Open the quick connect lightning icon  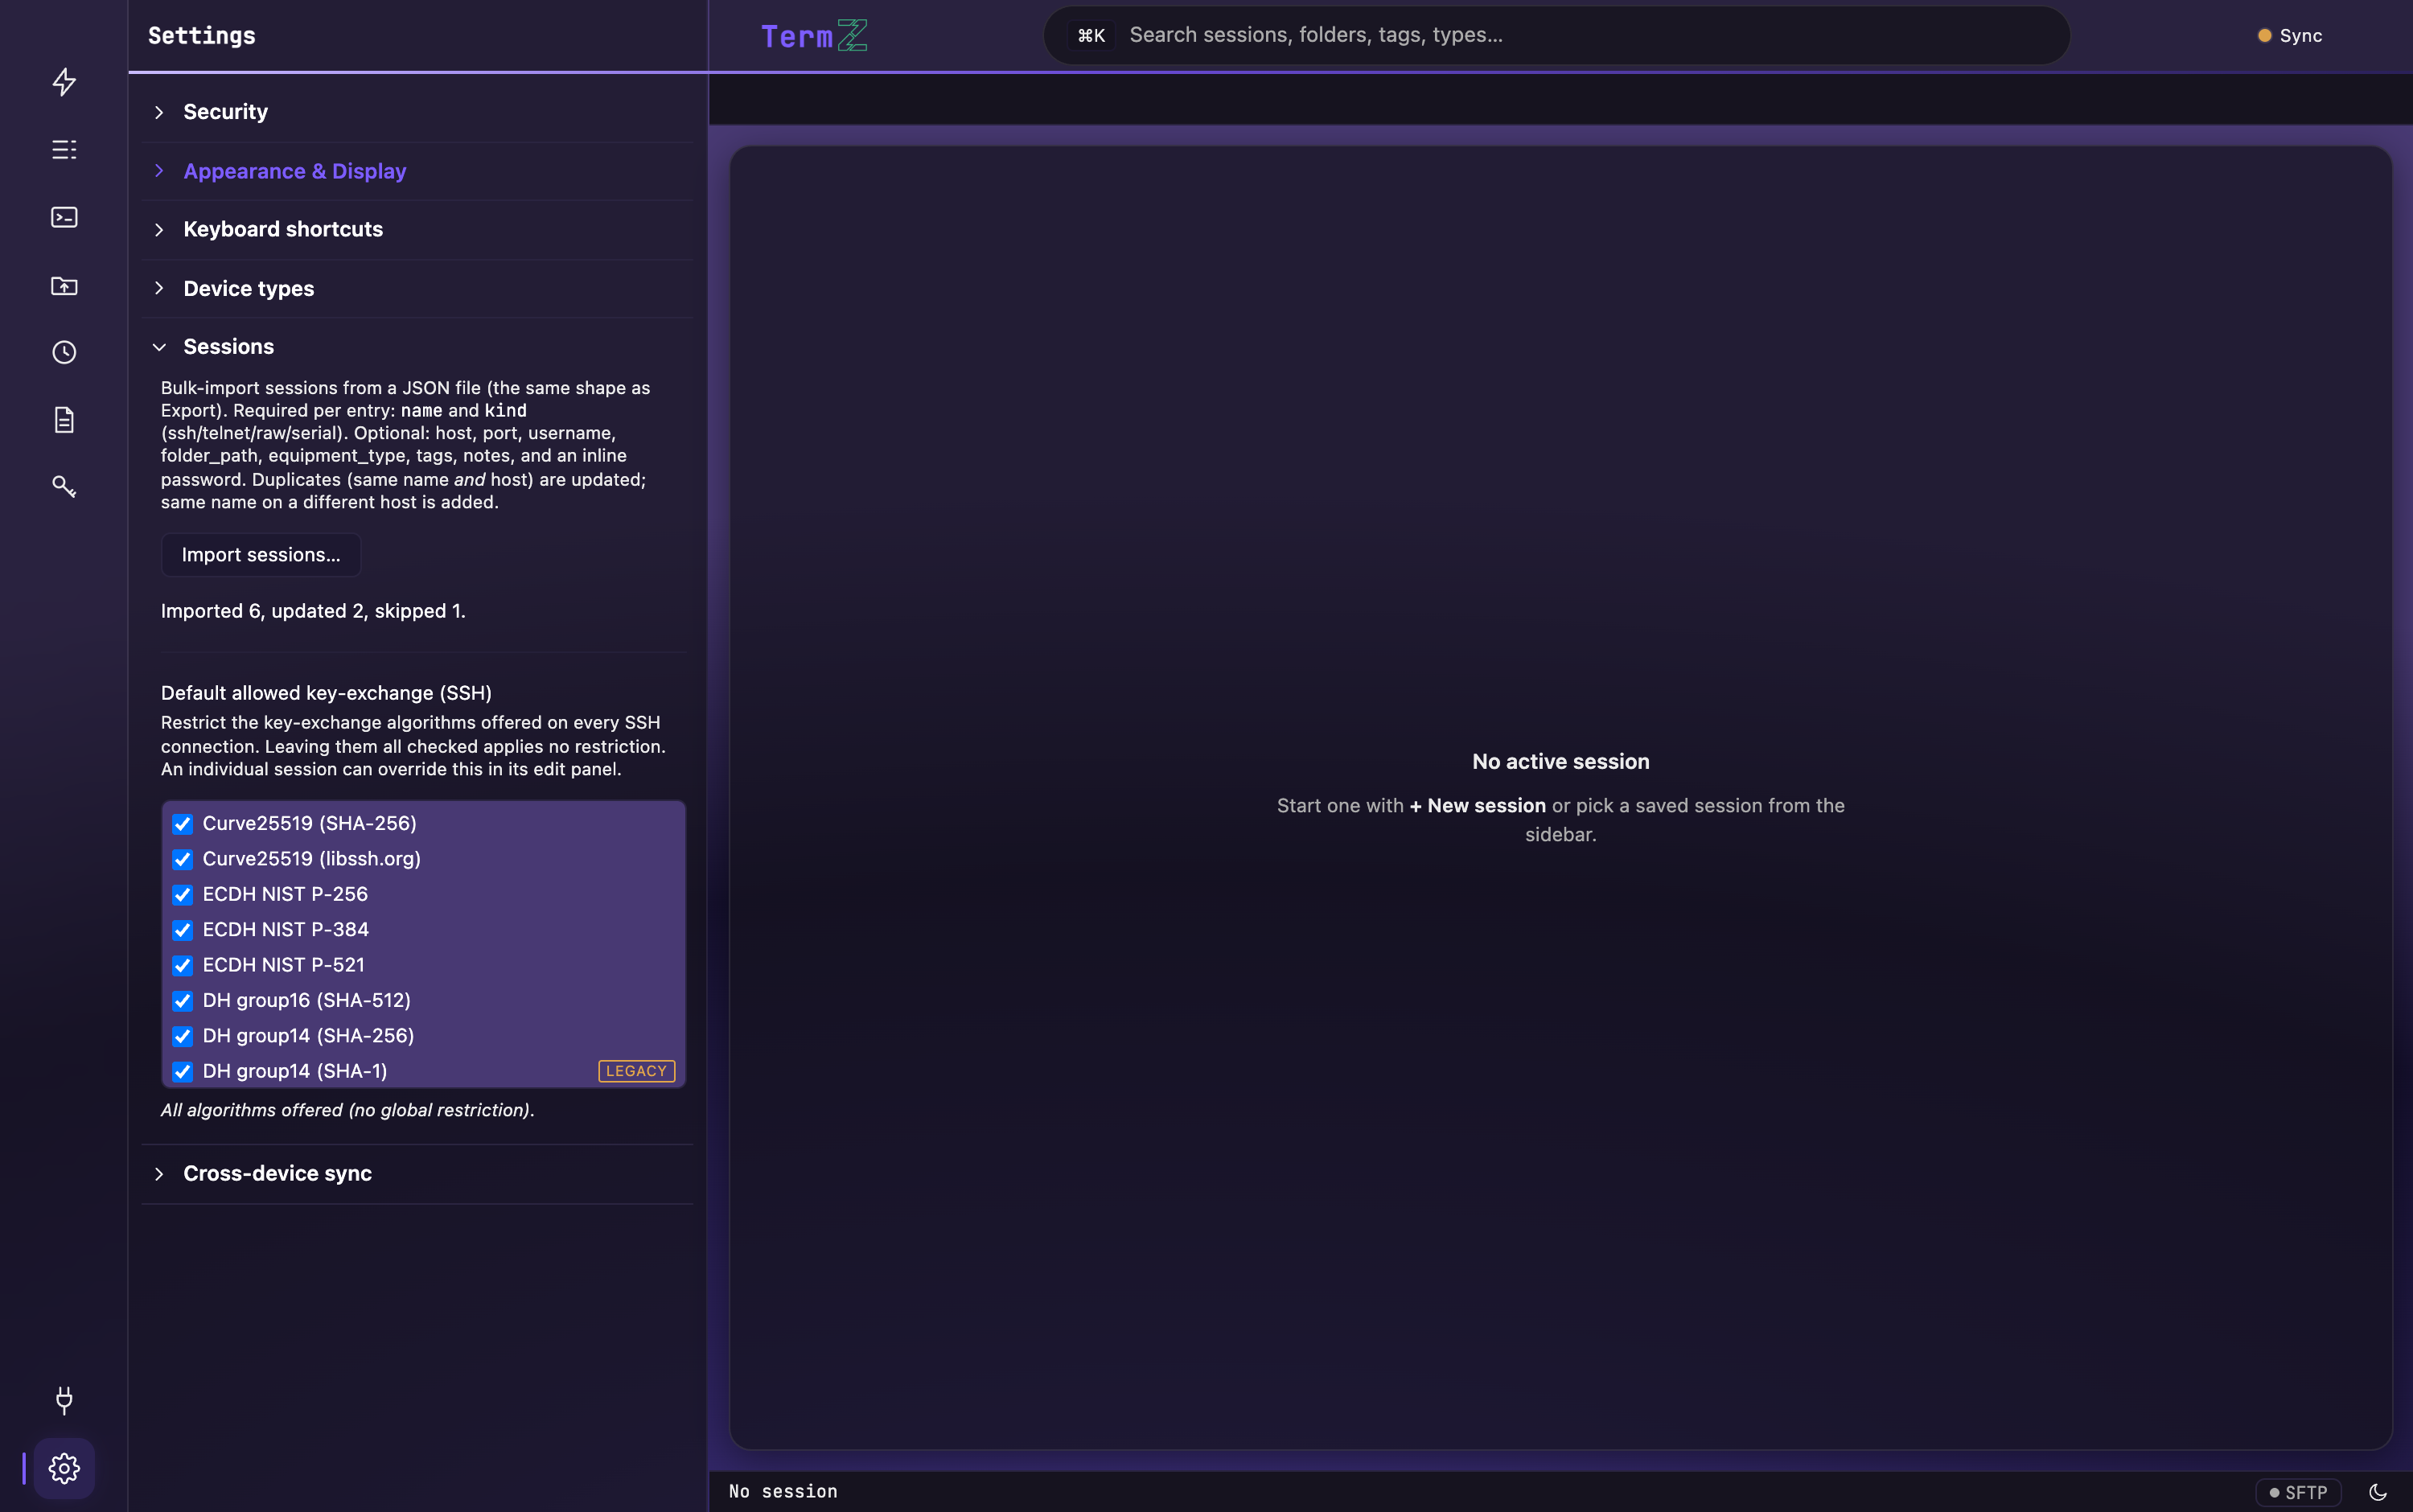[64, 82]
